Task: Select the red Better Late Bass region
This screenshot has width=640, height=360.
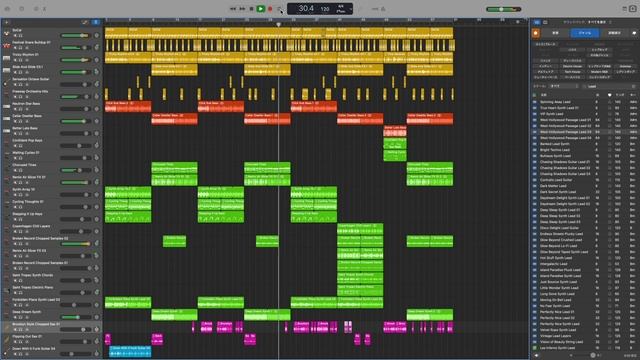Action: coord(395,131)
